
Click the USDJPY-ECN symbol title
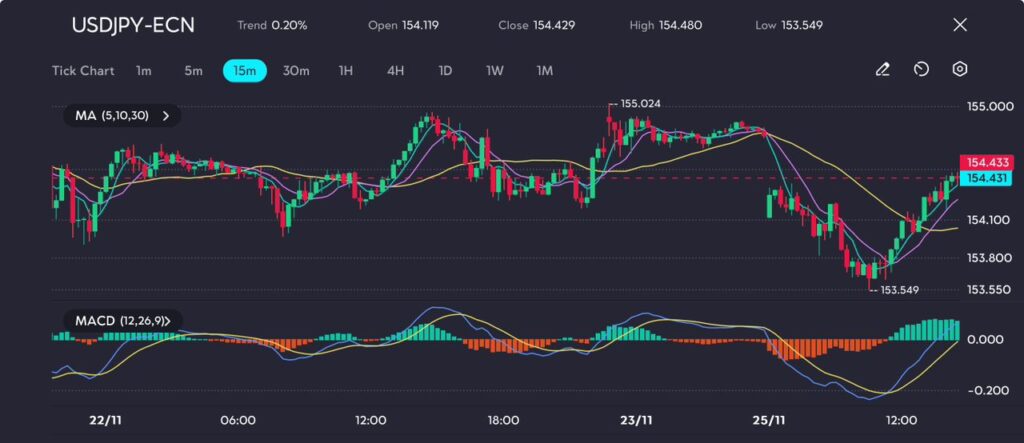coord(133,25)
